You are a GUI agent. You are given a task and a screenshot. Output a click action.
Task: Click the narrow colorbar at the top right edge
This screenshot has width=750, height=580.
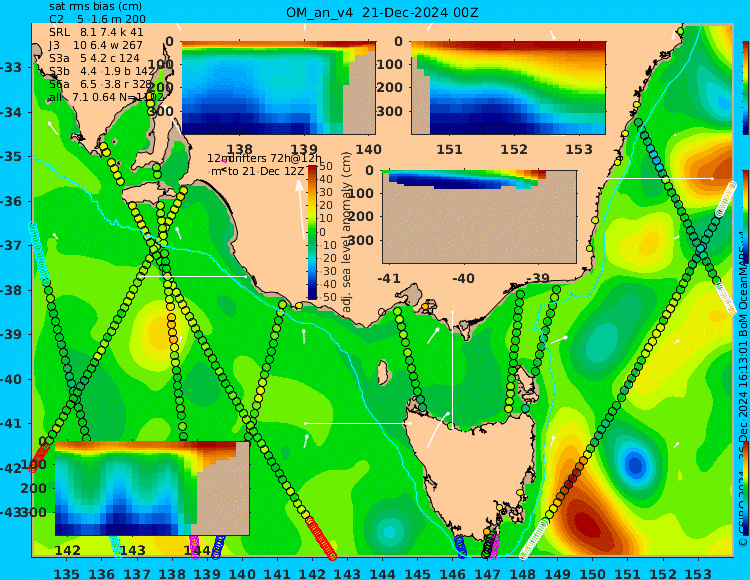click(745, 88)
